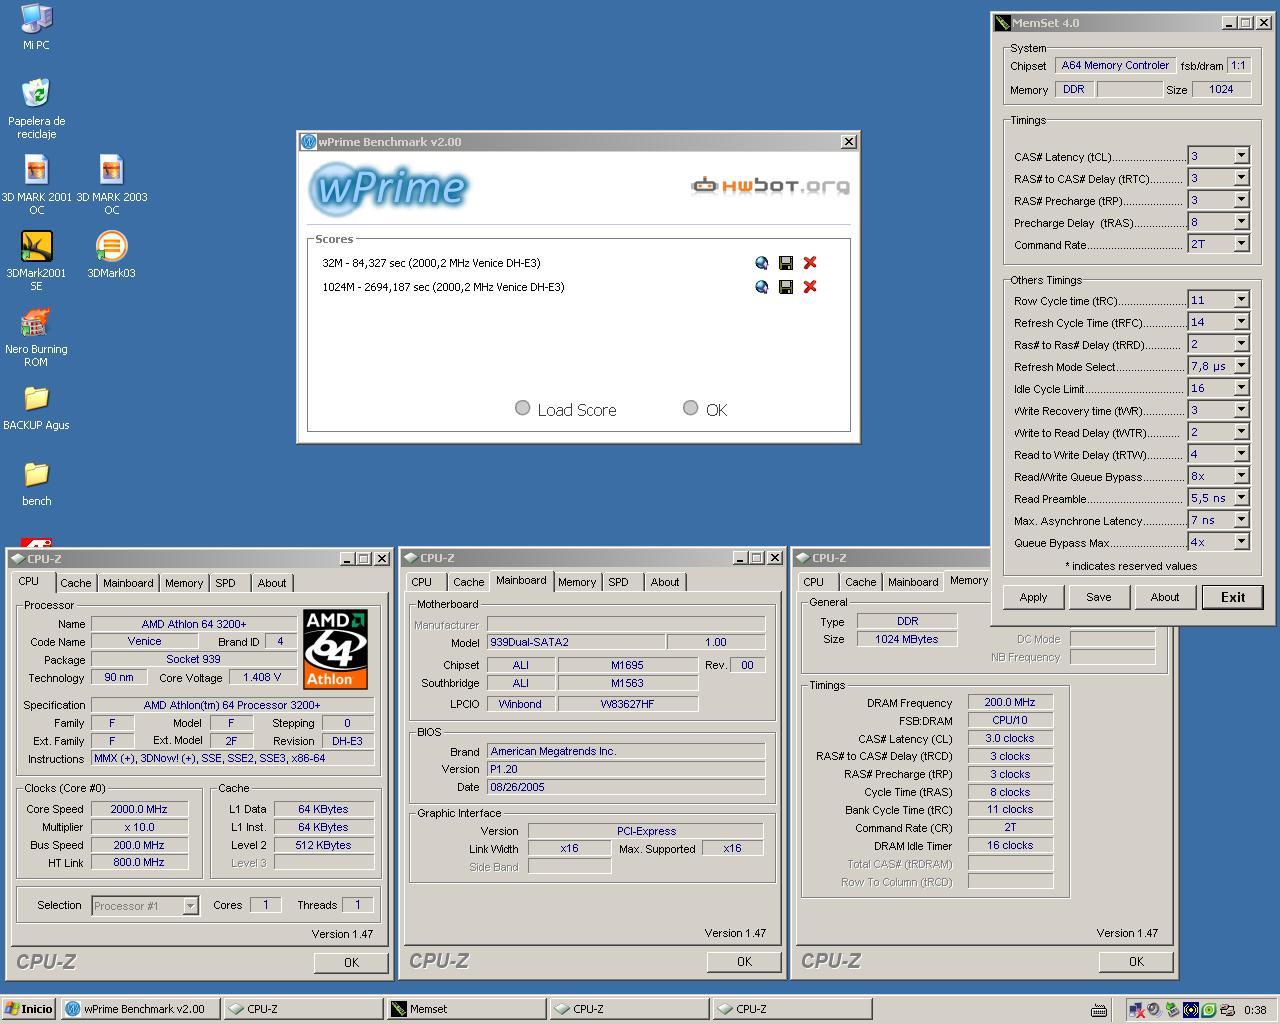Select Load Score radio button
Image resolution: width=1280 pixels, height=1024 pixels.
tap(522, 408)
